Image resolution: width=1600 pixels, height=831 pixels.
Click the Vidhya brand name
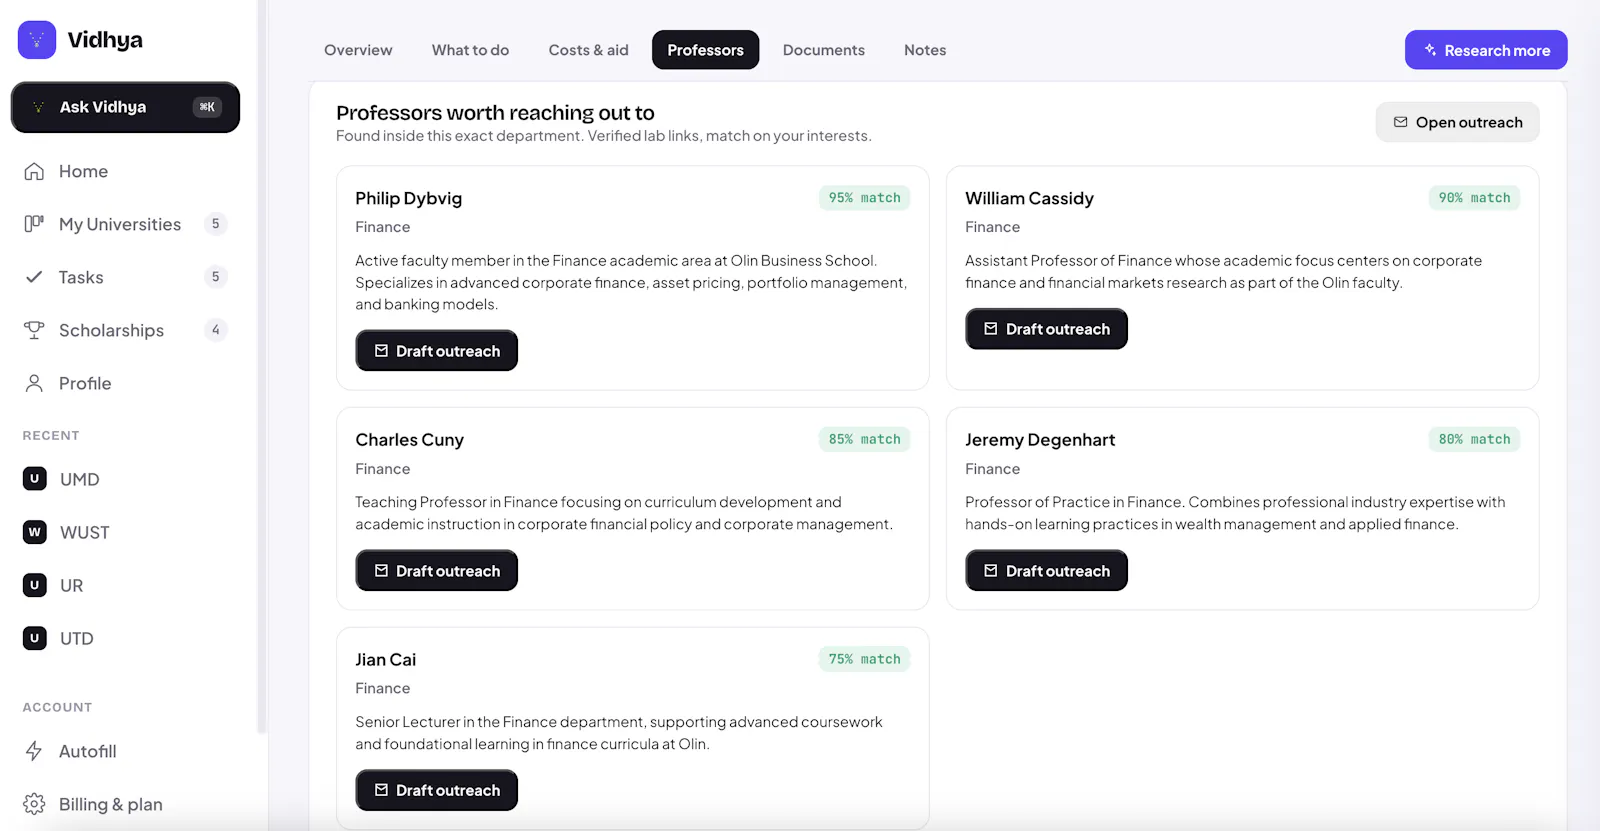coord(105,40)
